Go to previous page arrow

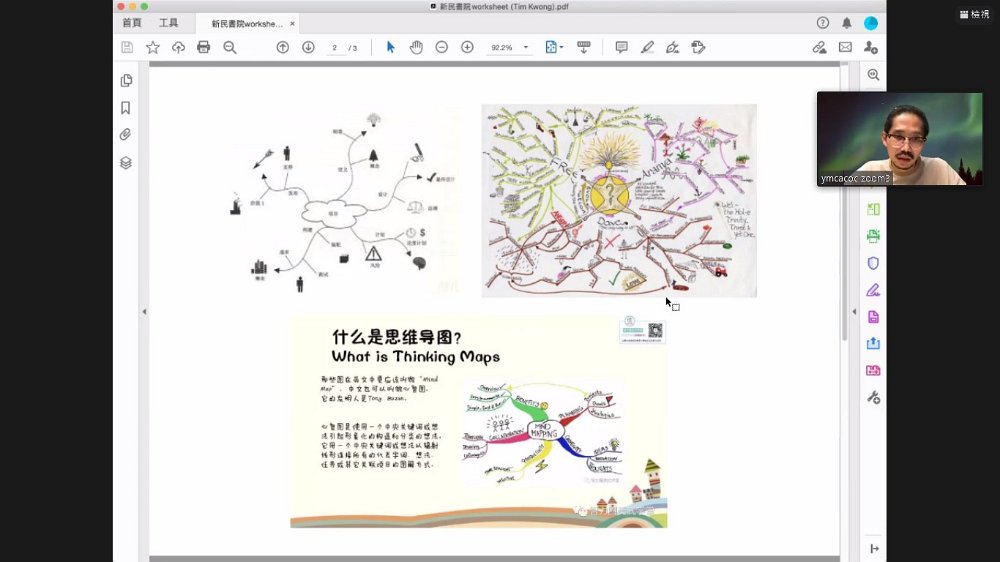point(283,47)
